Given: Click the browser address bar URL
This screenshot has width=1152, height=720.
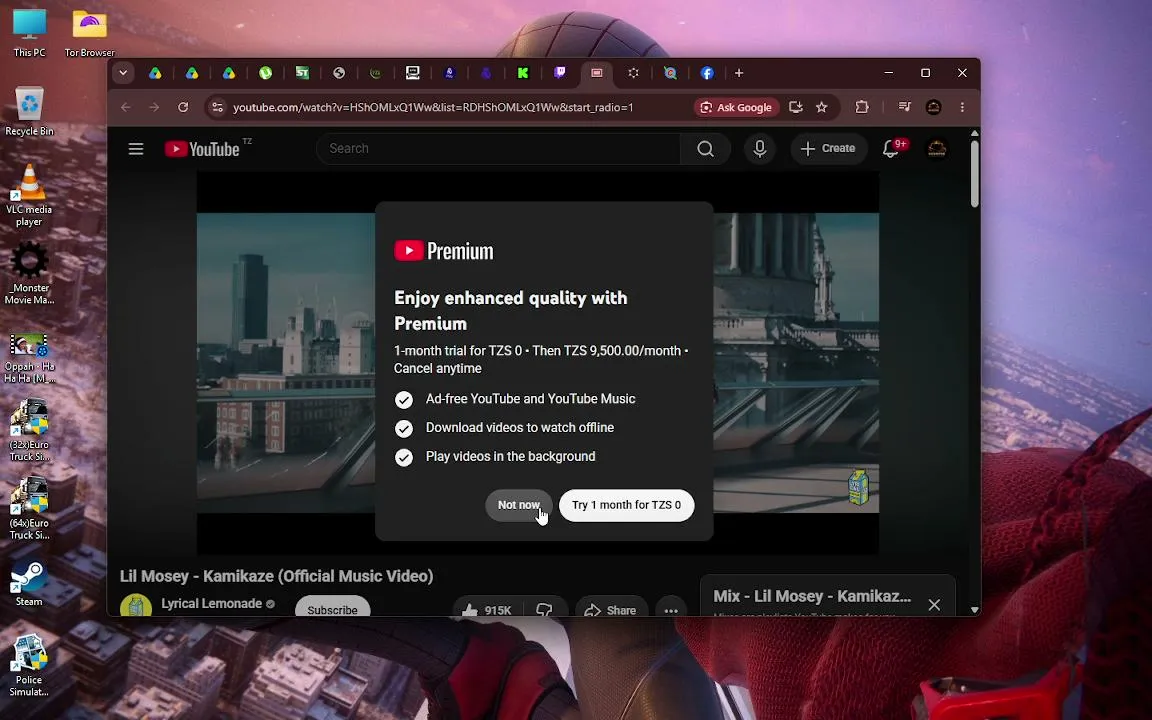Looking at the screenshot, I should pyautogui.click(x=433, y=107).
